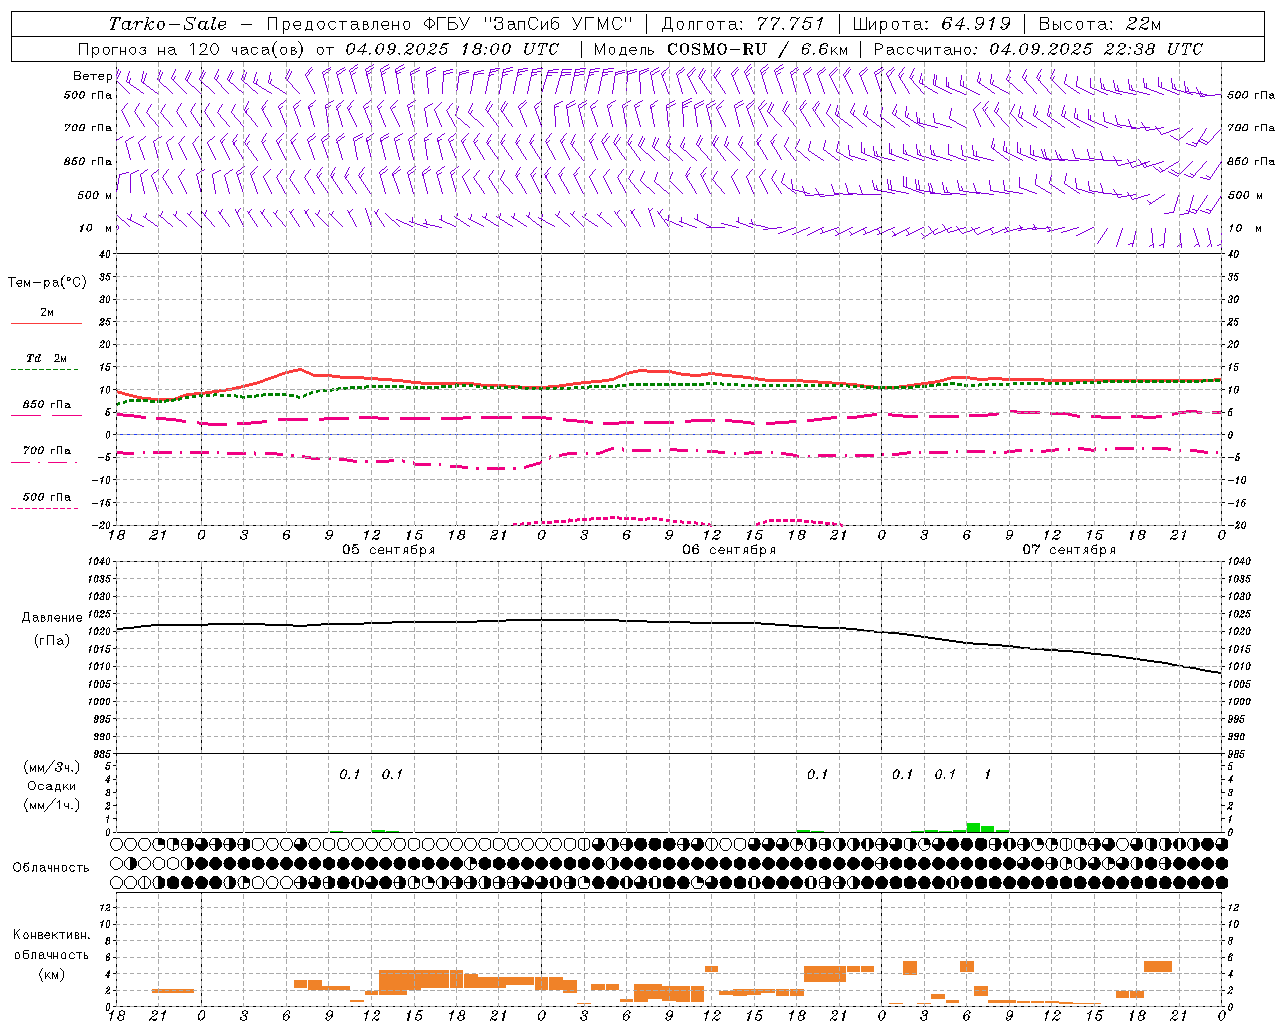Image resolution: width=1280 pixels, height=1024 pixels.
Task: Select the 05 сентября date label
Action: (x=389, y=550)
